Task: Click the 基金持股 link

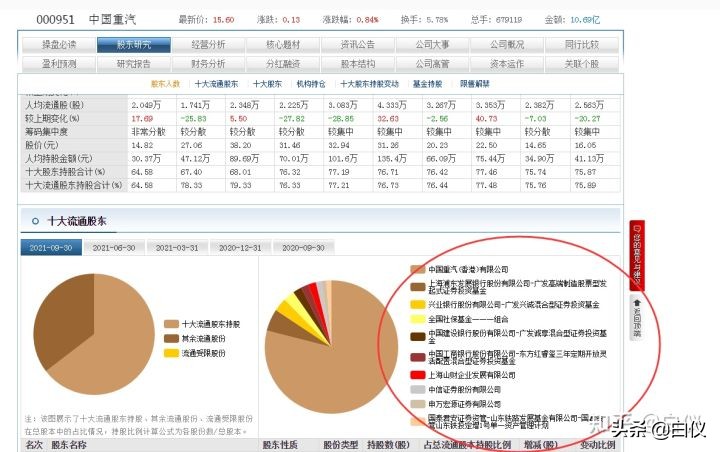Action: tap(428, 84)
